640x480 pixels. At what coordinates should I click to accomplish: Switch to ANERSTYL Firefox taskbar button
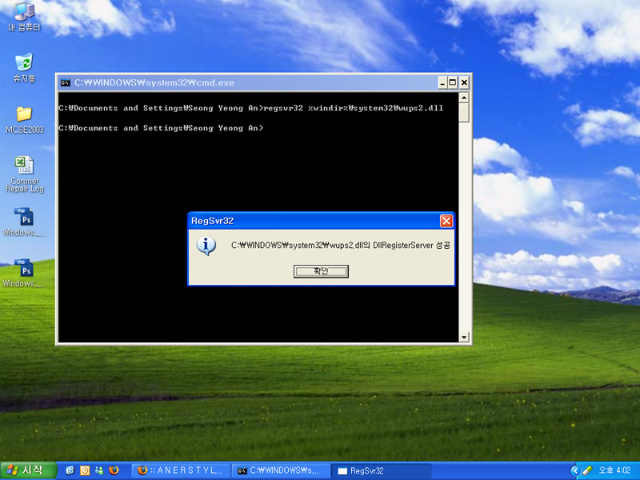click(181, 471)
